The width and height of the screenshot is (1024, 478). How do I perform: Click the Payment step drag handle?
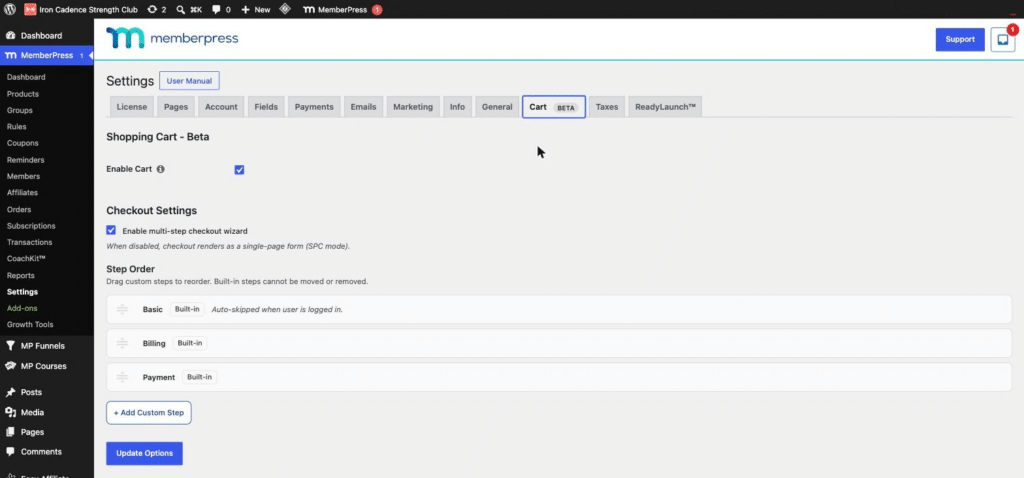[x=122, y=377]
